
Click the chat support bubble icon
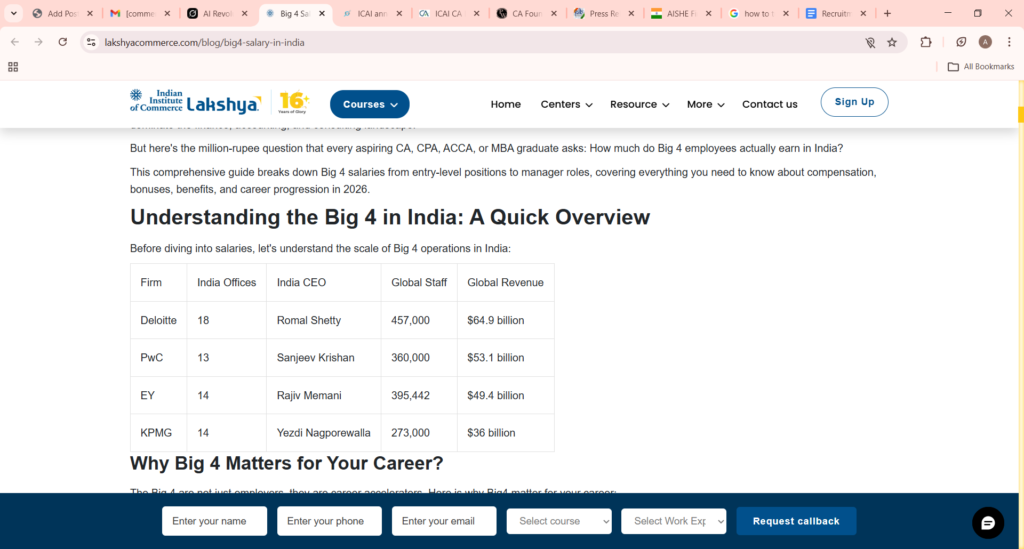click(987, 523)
